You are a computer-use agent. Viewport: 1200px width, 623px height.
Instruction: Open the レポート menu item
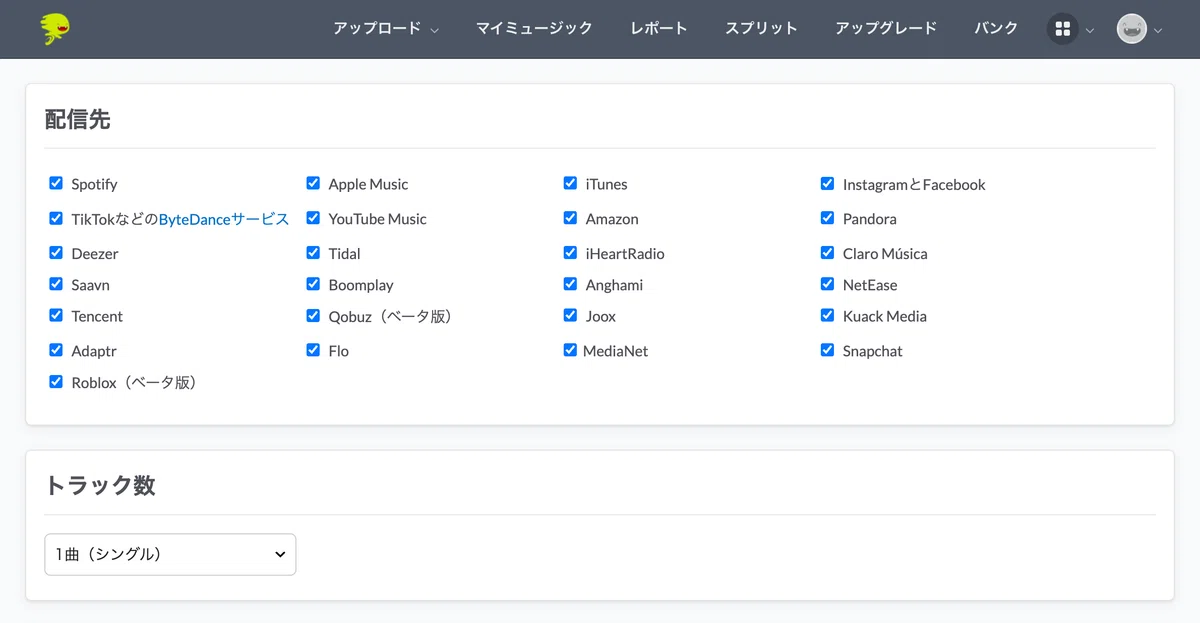coord(659,28)
